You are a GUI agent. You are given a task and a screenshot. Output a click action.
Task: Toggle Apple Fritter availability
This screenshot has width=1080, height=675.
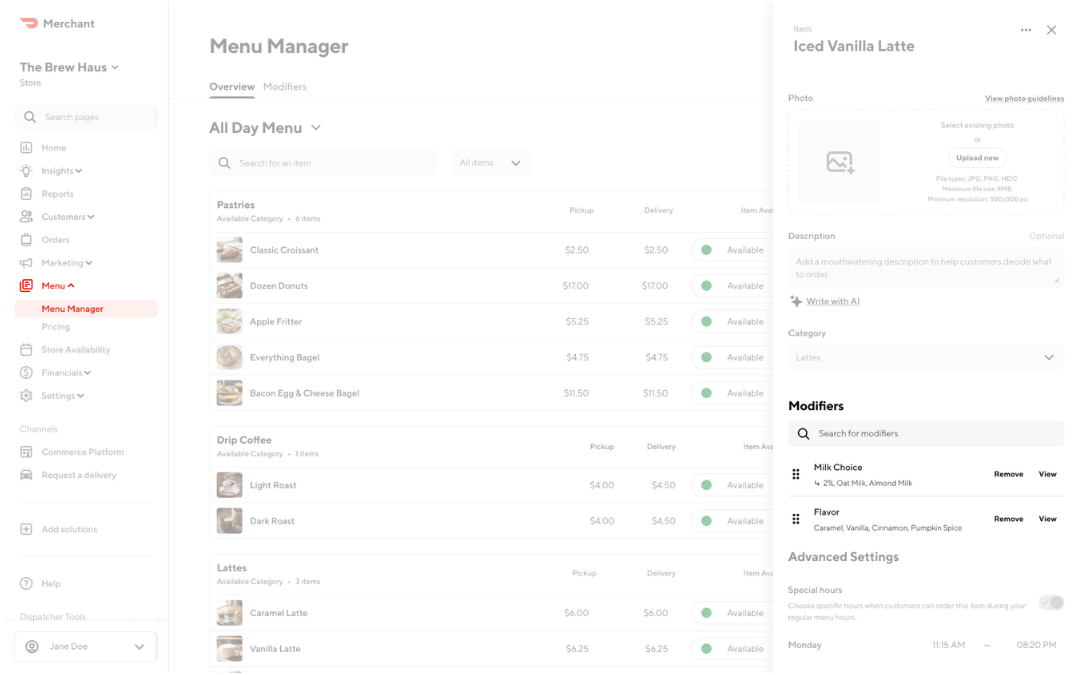click(732, 322)
